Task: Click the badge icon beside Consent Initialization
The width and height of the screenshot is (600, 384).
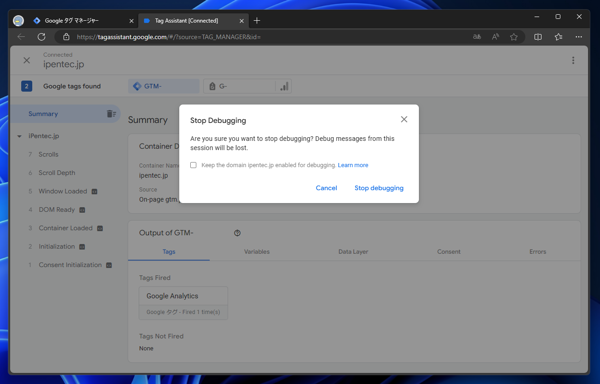Action: 109,265
